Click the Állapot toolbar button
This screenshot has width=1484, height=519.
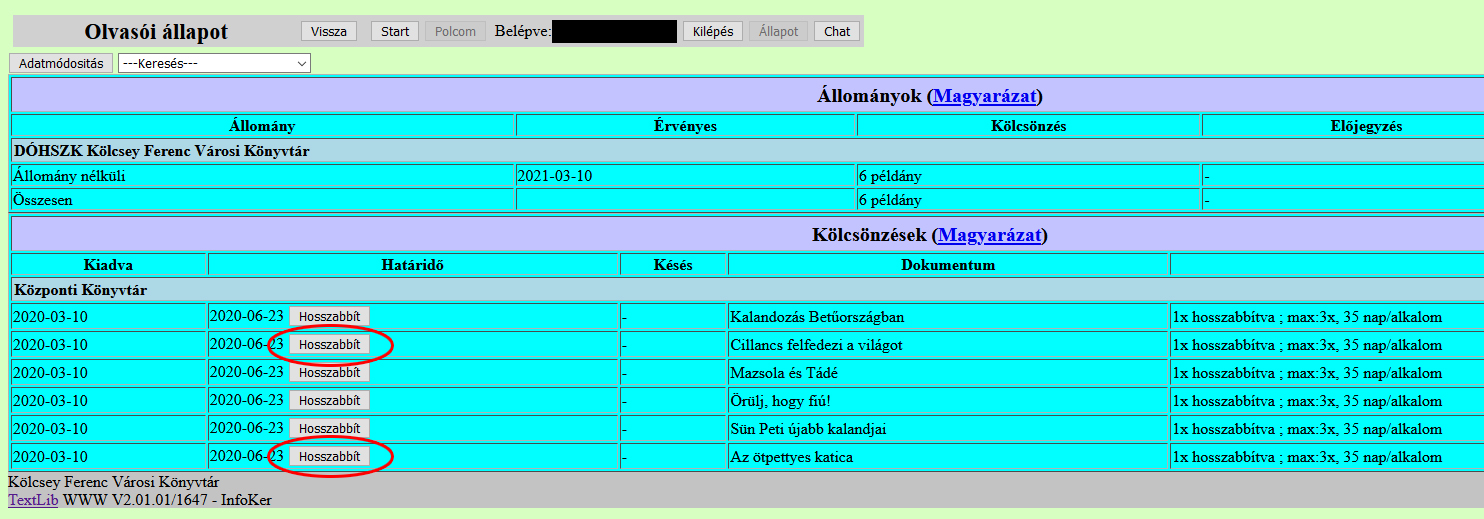tap(778, 31)
